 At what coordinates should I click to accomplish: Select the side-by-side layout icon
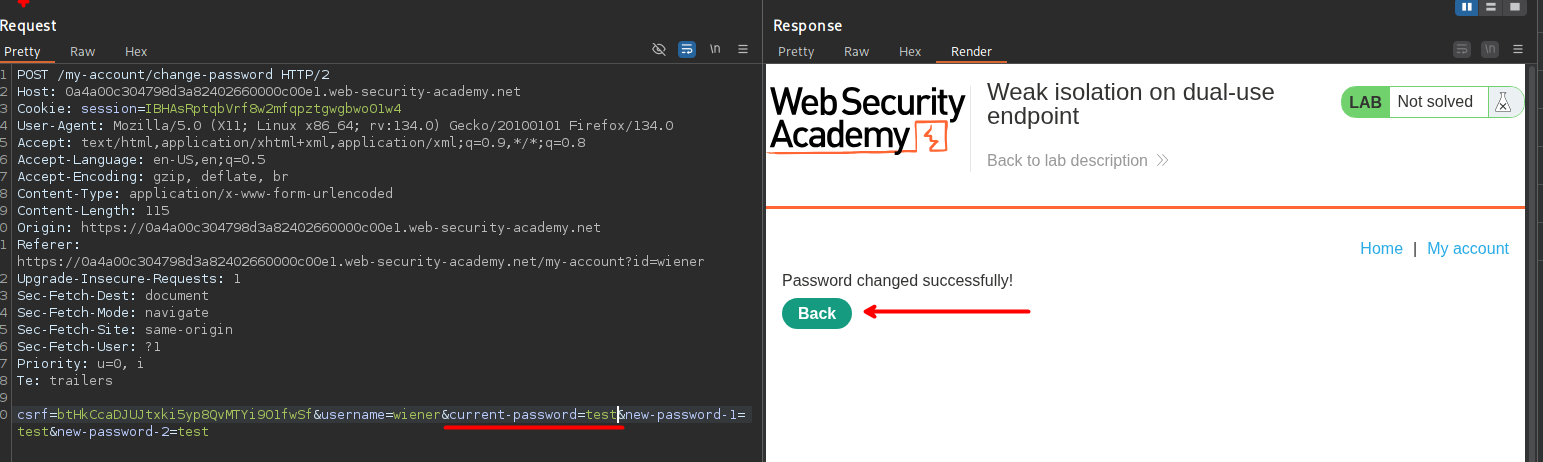(1467, 7)
